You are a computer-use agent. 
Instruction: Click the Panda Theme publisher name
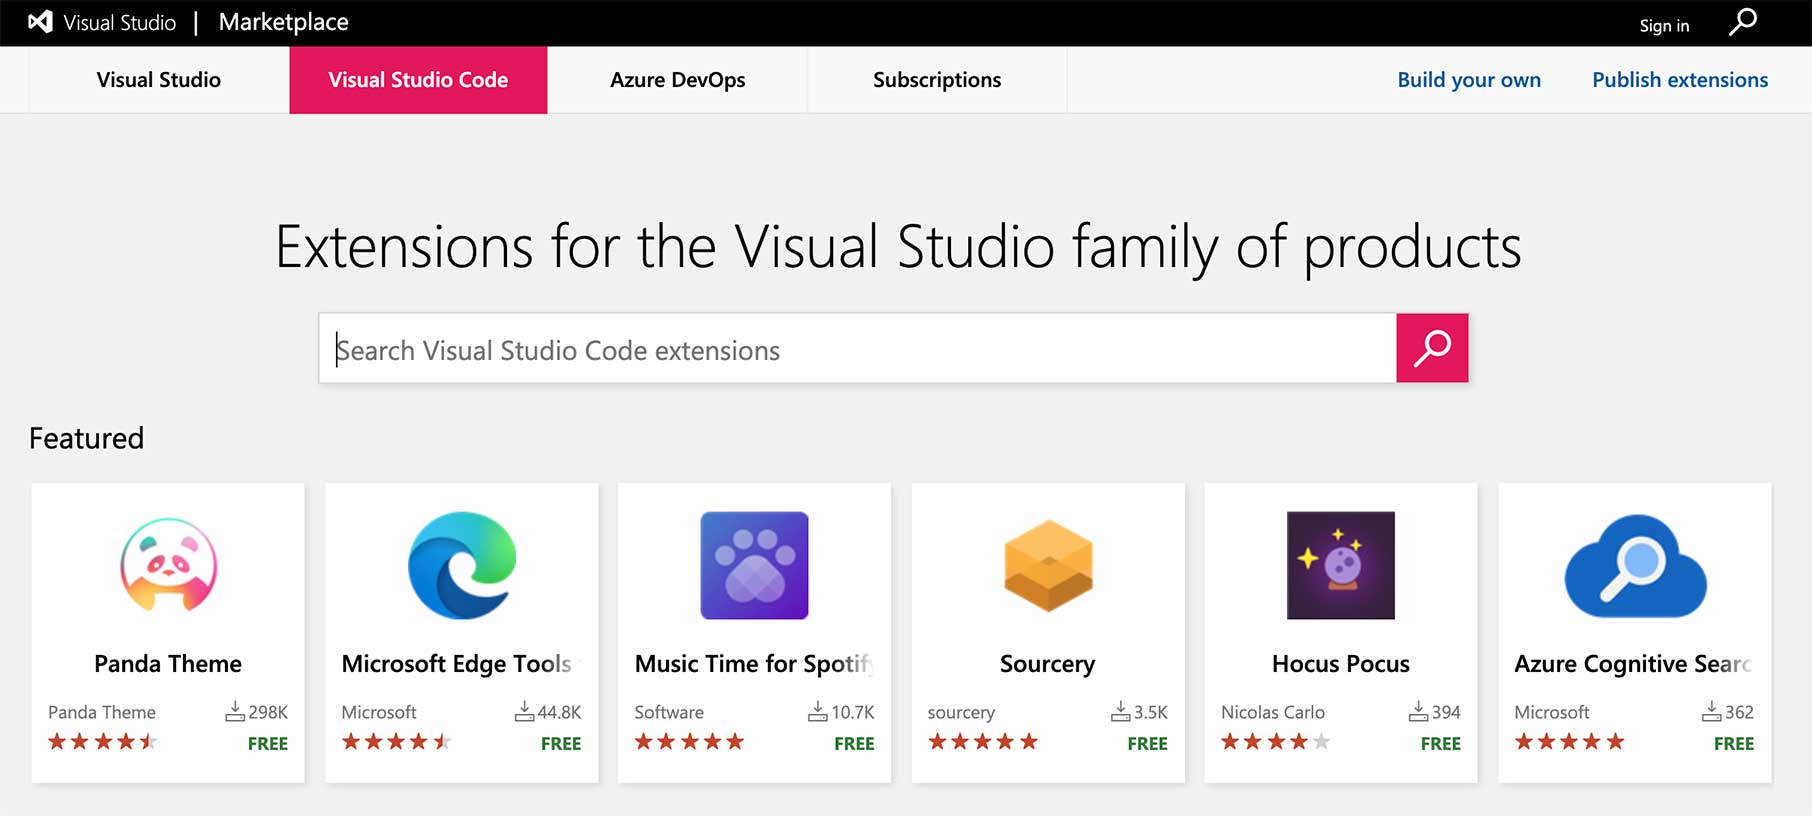102,712
